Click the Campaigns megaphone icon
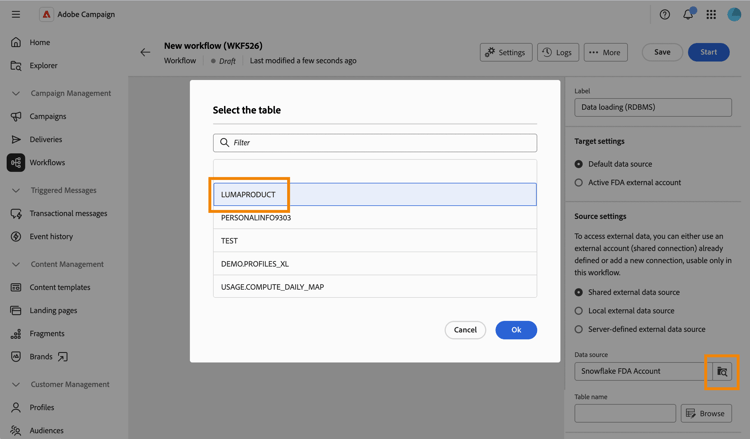Image resolution: width=750 pixels, height=439 pixels. 16,116
